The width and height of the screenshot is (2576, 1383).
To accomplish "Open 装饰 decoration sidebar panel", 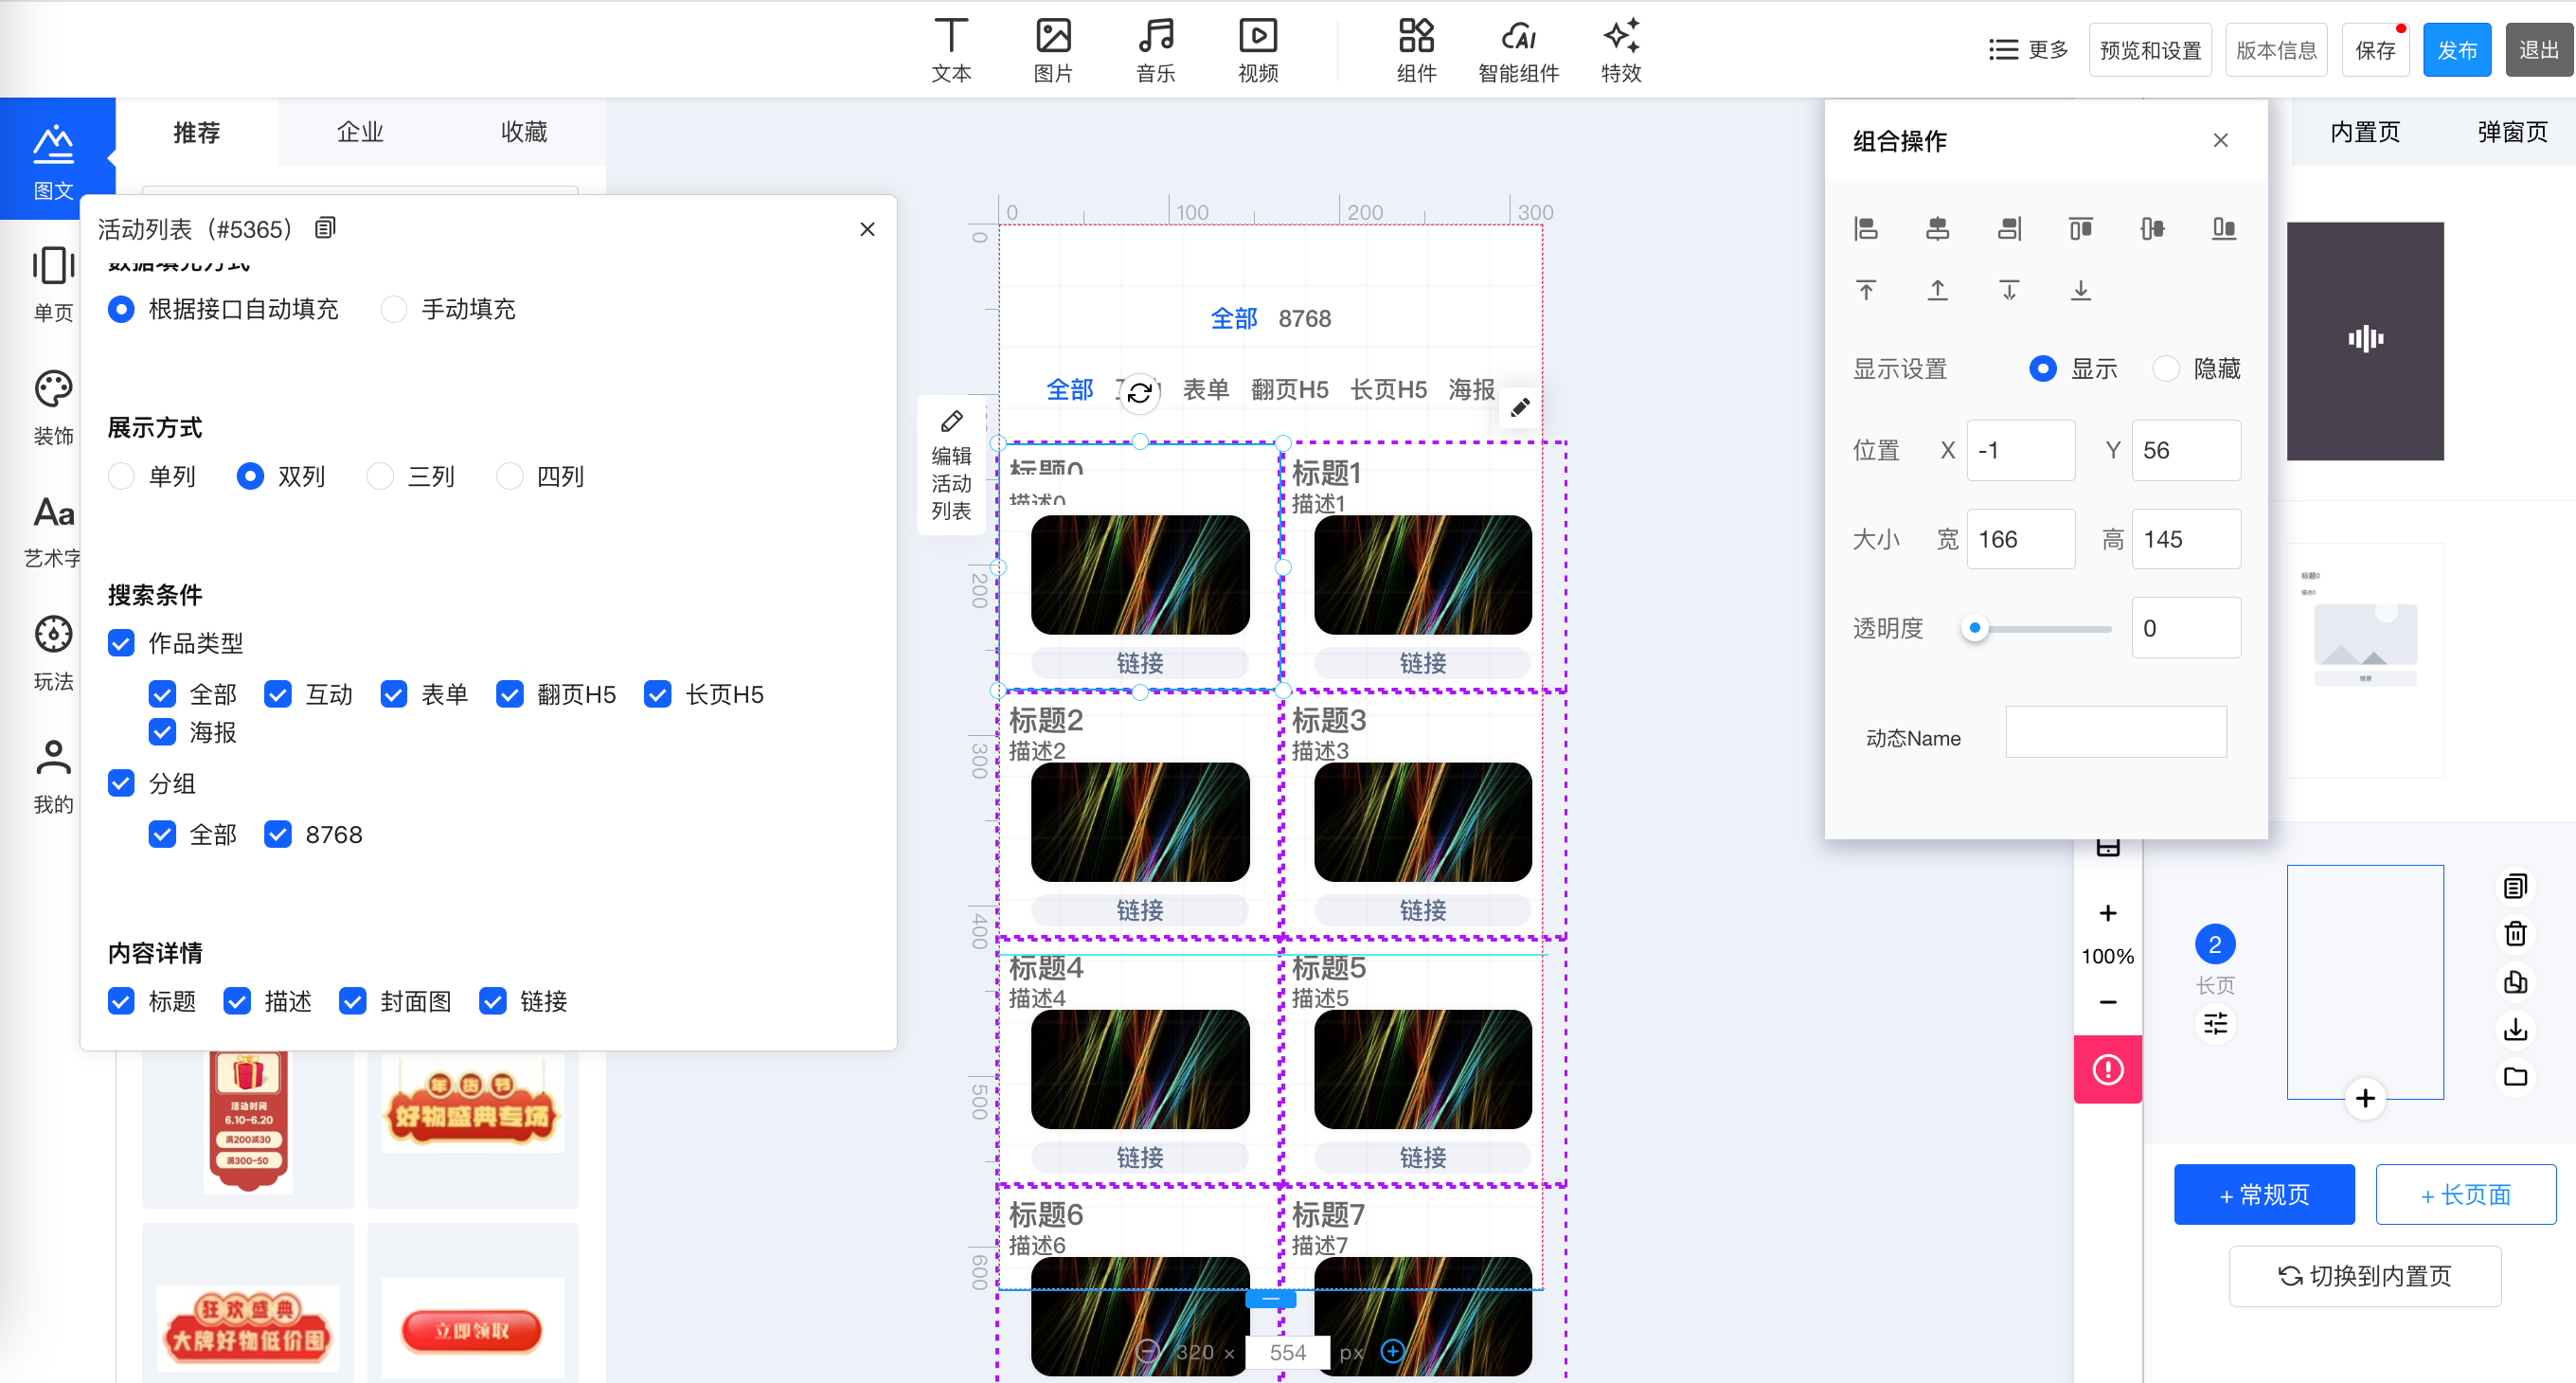I will click(x=53, y=406).
